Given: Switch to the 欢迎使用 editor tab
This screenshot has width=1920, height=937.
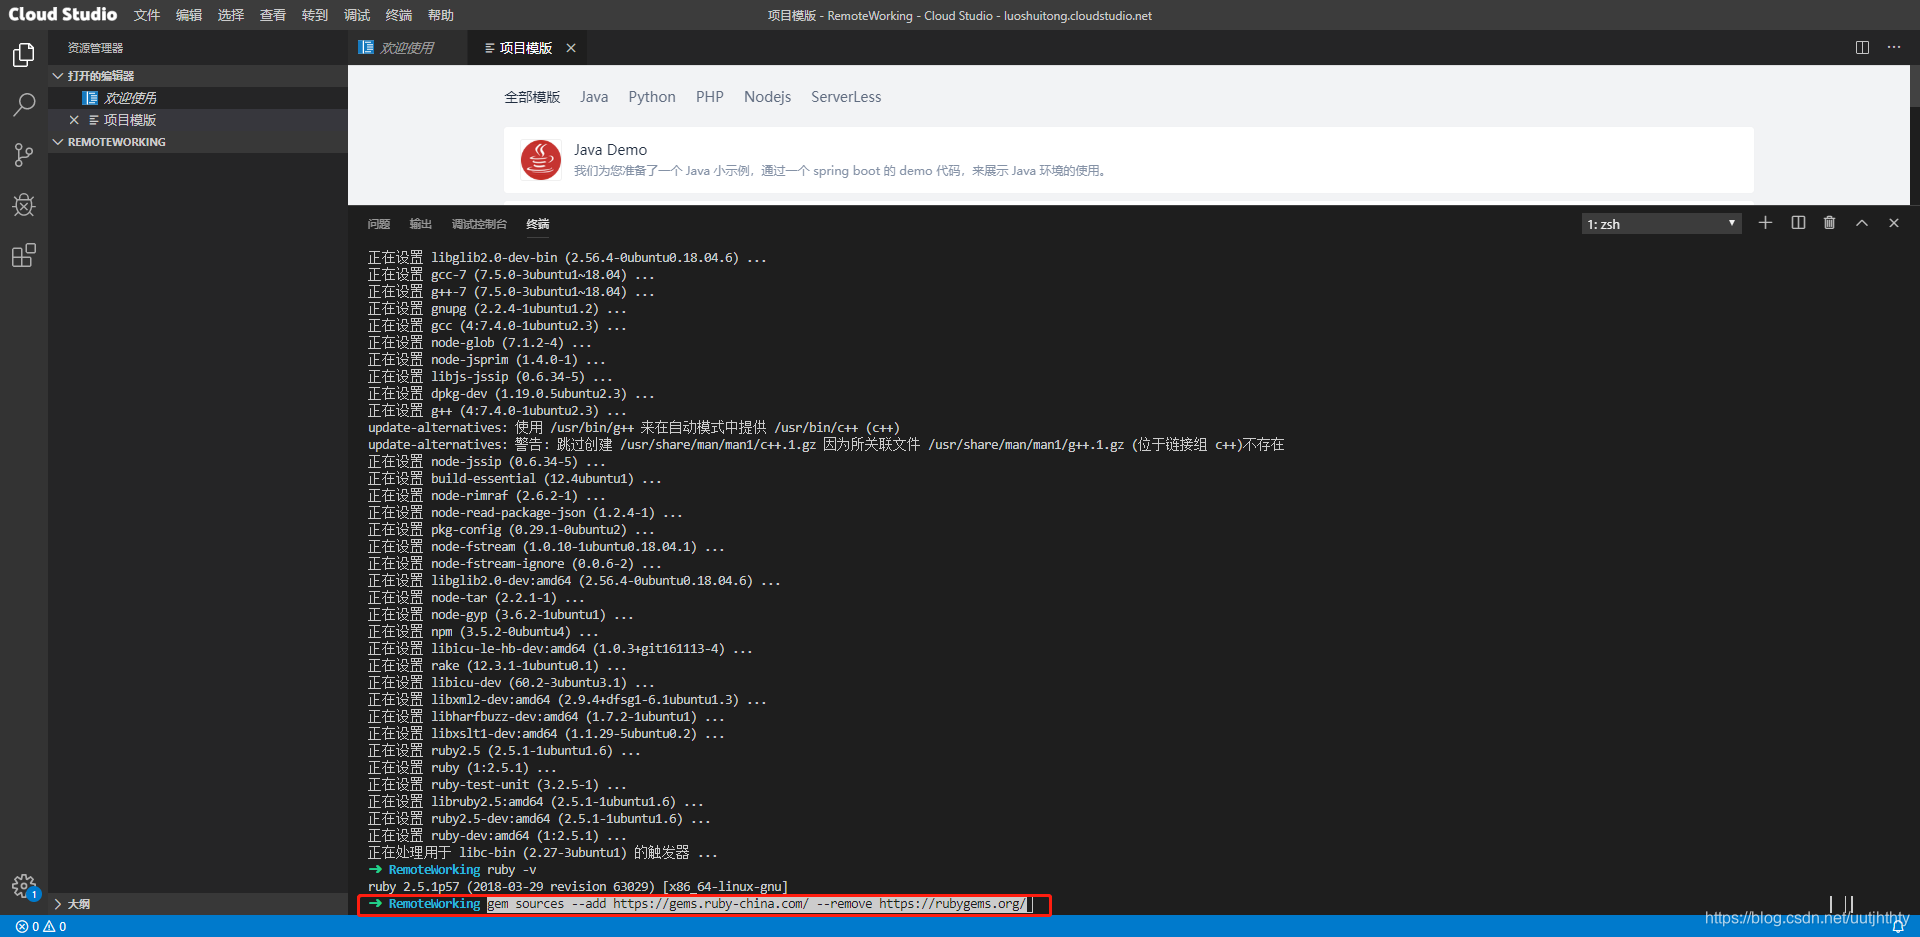Looking at the screenshot, I should click(x=407, y=48).
